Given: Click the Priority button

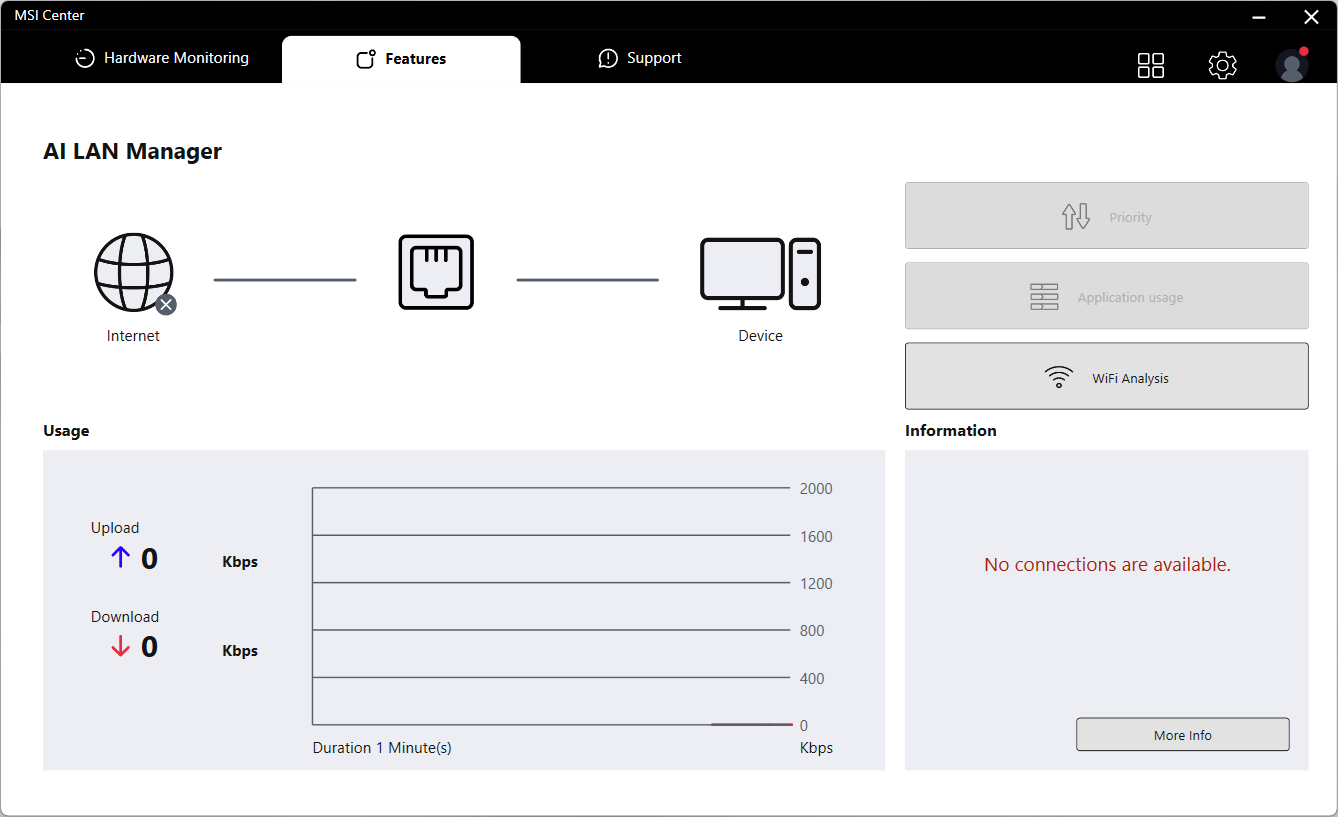Looking at the screenshot, I should coord(1106,216).
